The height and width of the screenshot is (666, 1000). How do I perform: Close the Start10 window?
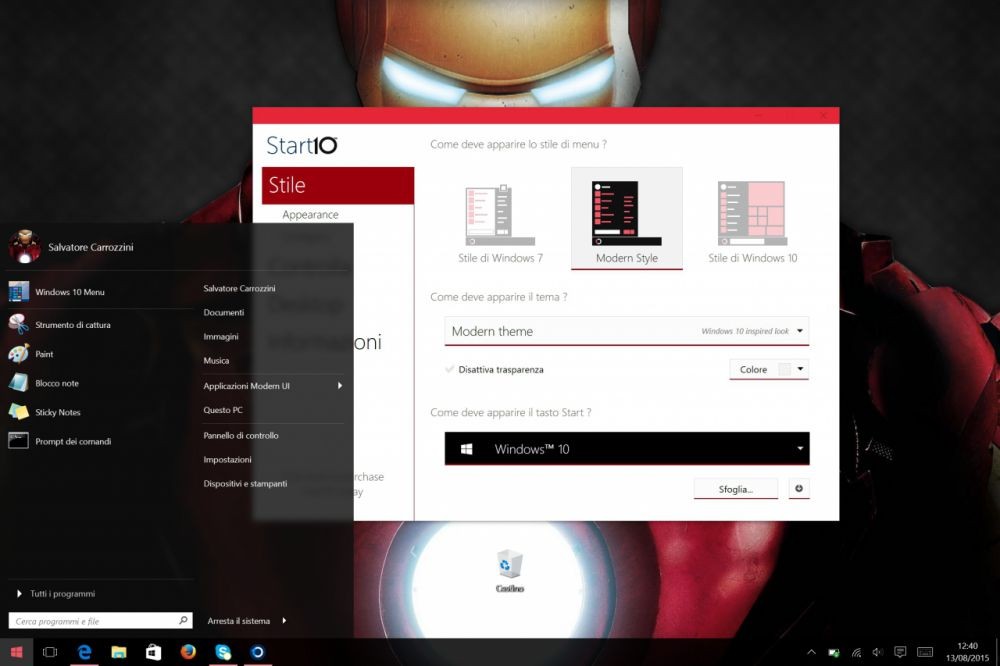[x=823, y=115]
